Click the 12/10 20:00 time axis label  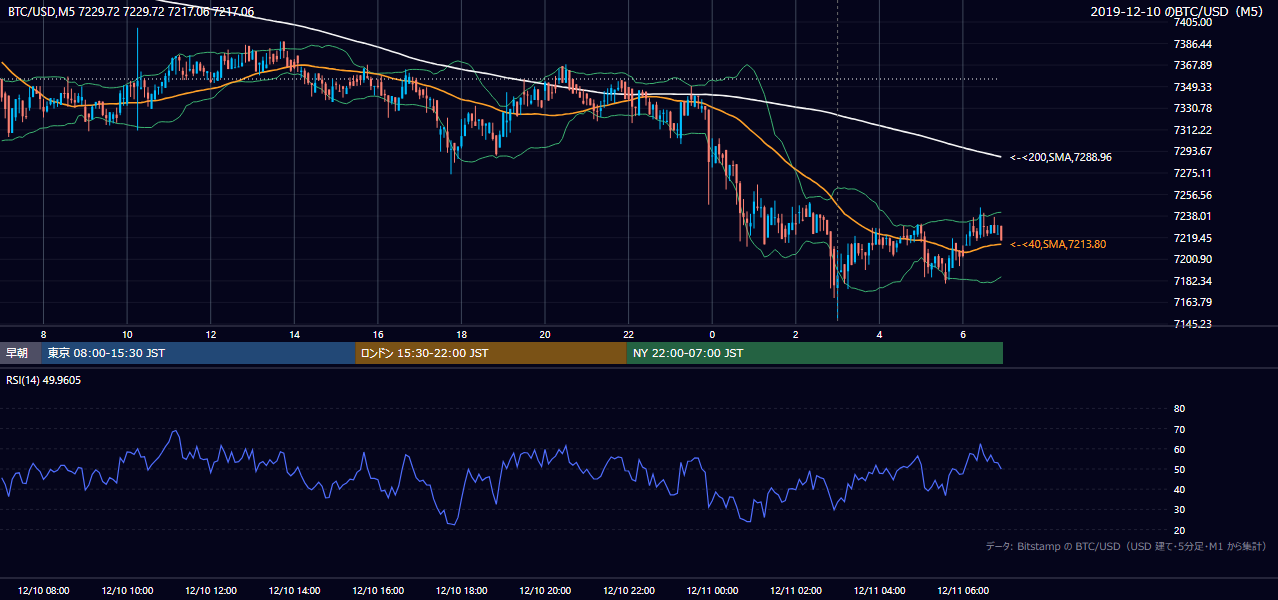[545, 591]
